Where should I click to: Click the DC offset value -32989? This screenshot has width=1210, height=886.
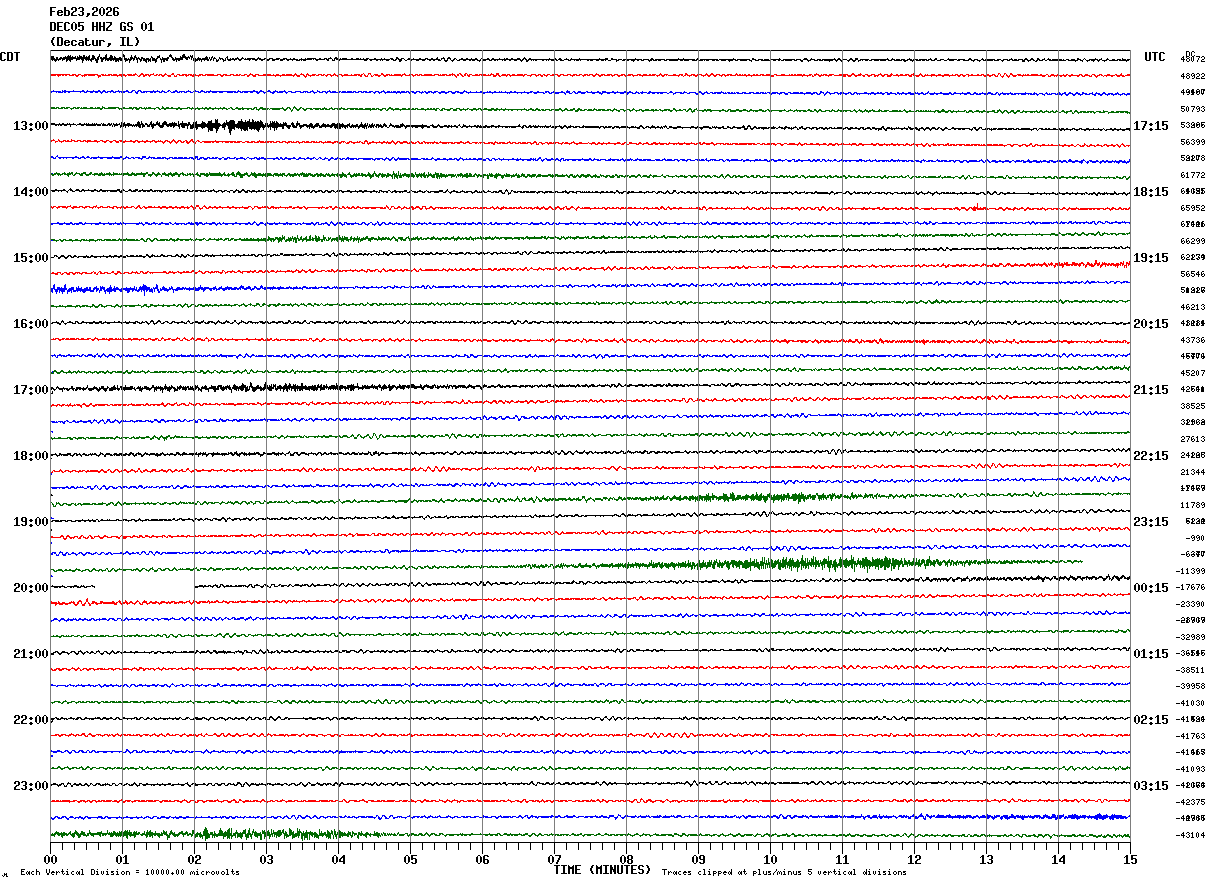coord(1190,637)
